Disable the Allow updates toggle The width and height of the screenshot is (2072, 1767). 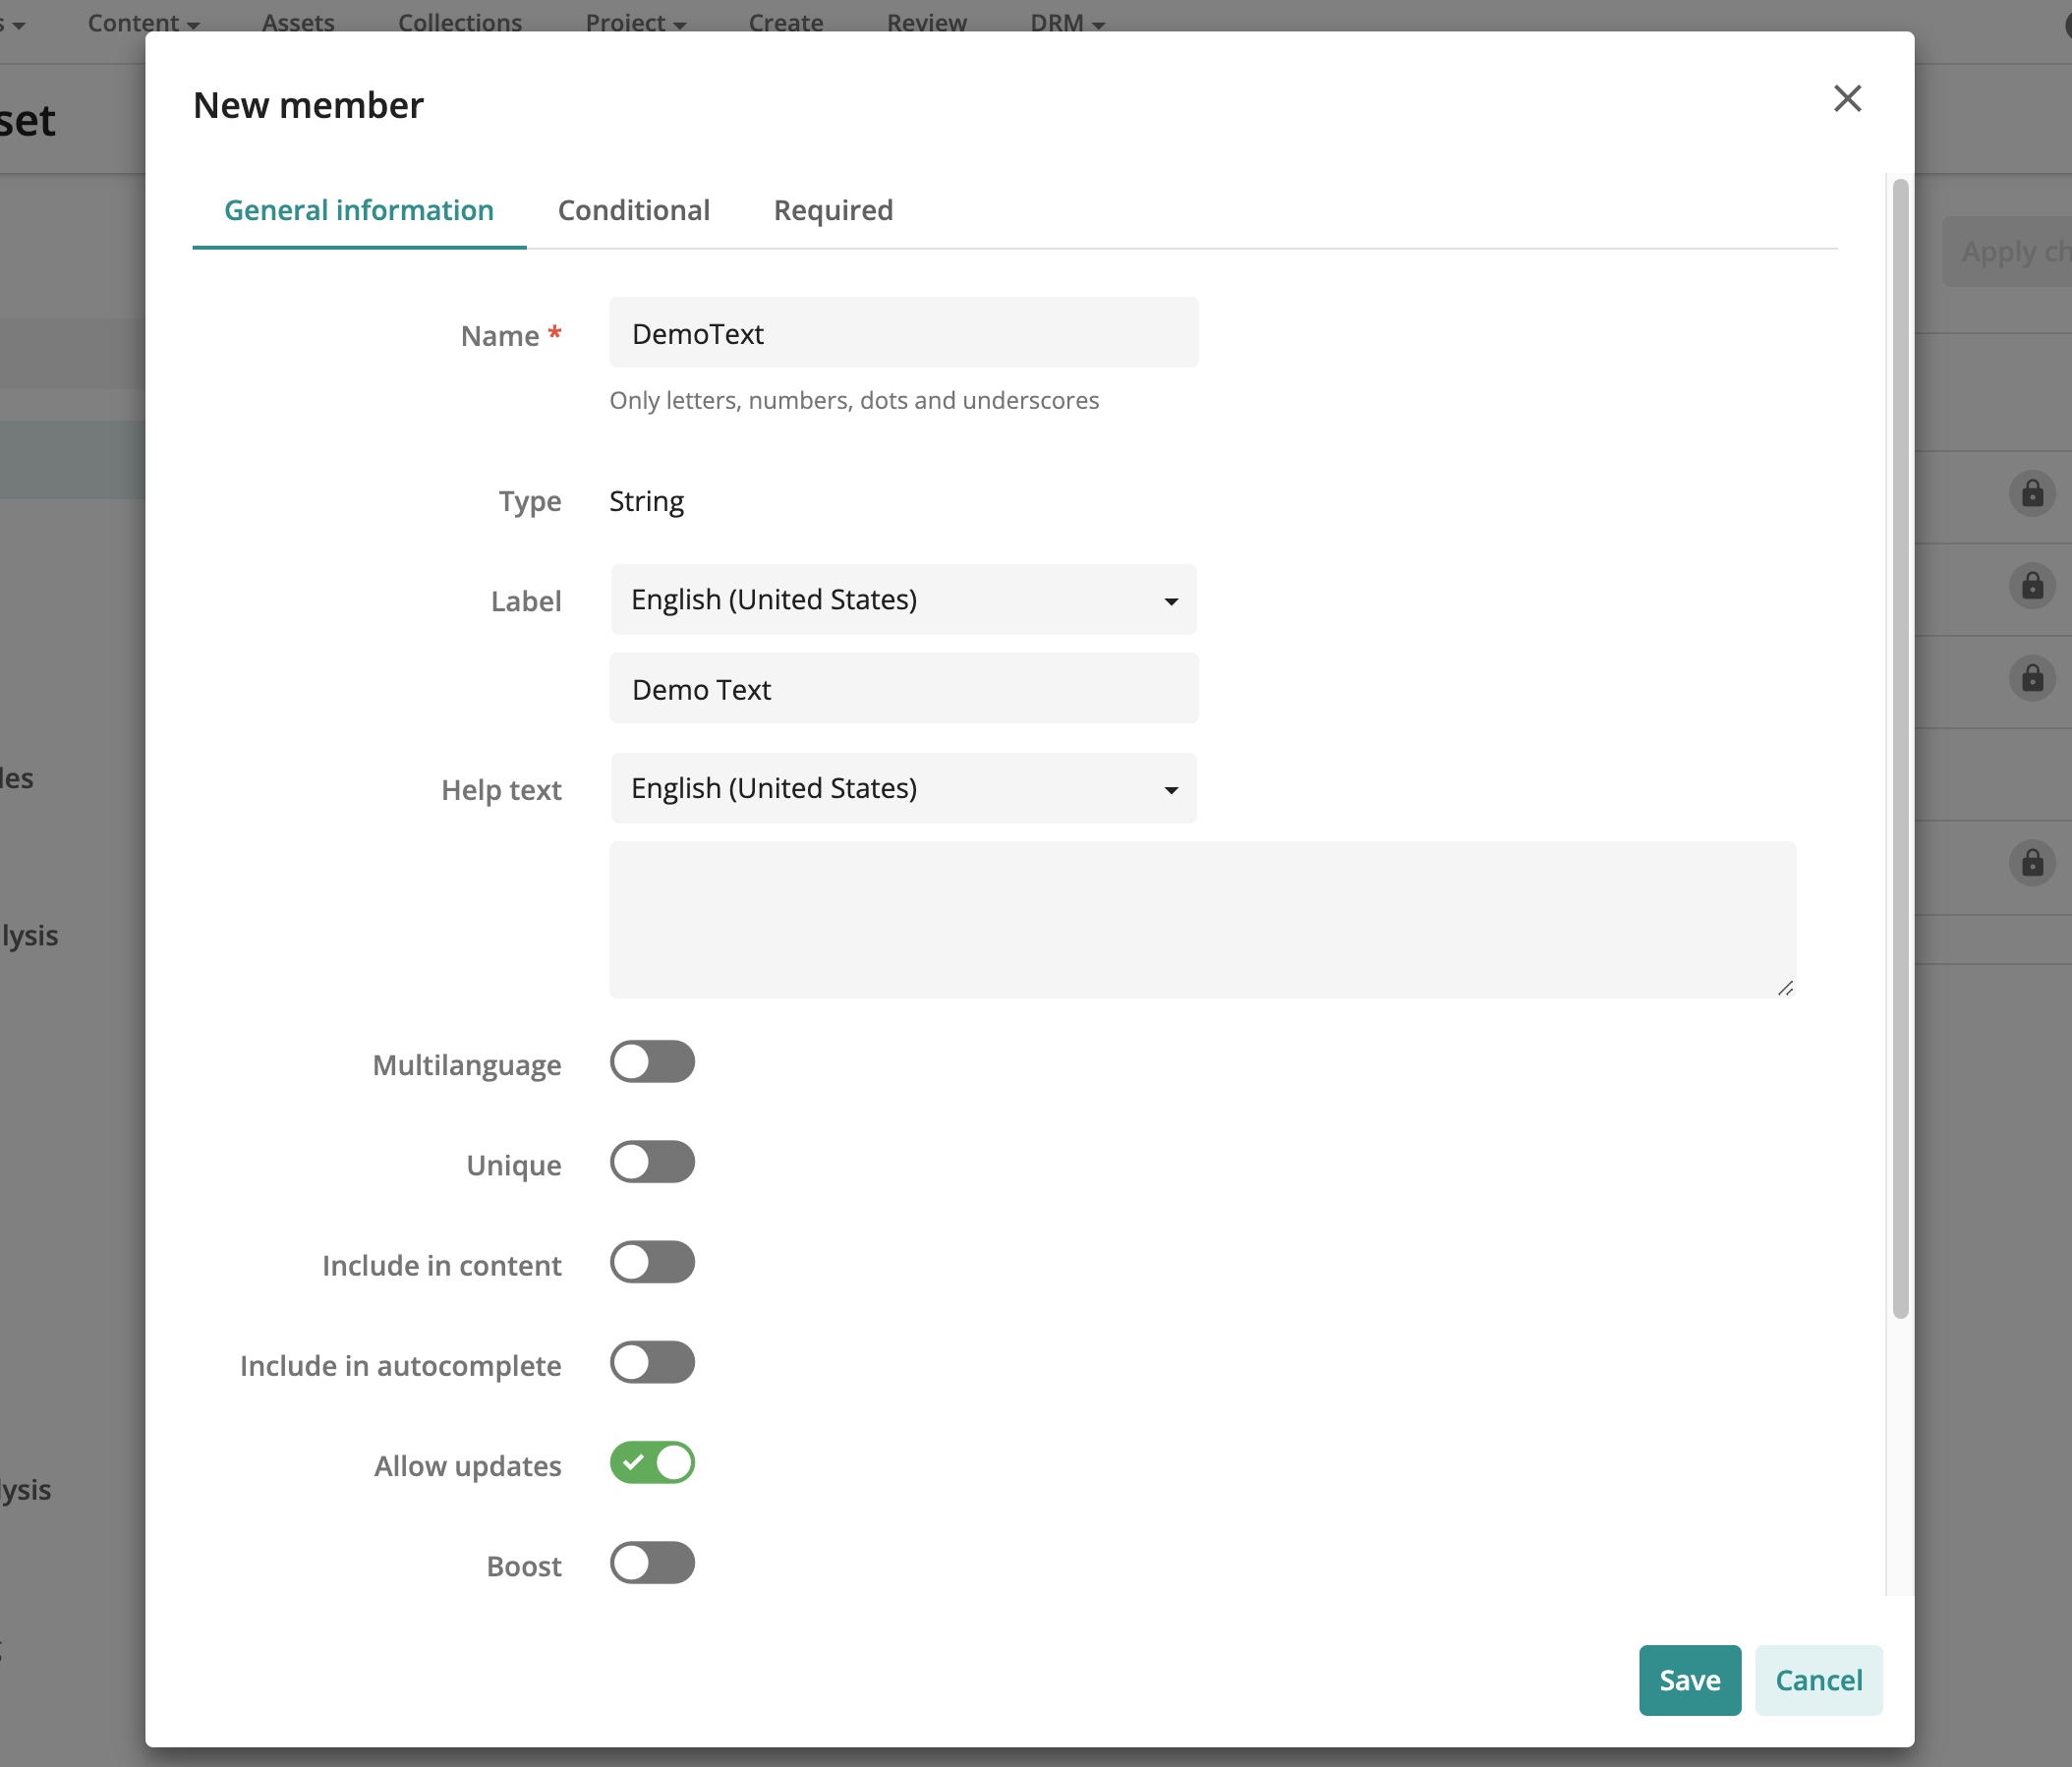[x=653, y=1462]
